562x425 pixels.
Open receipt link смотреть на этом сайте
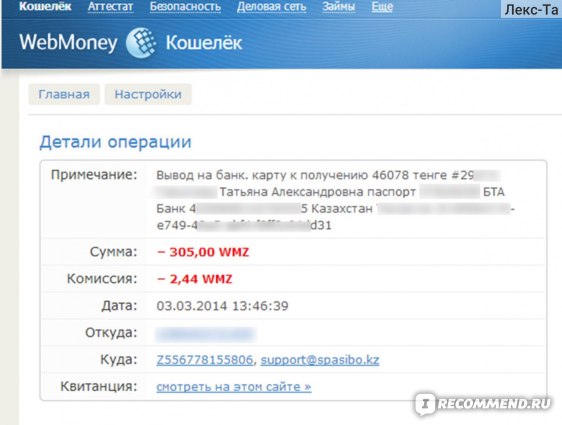tap(234, 387)
